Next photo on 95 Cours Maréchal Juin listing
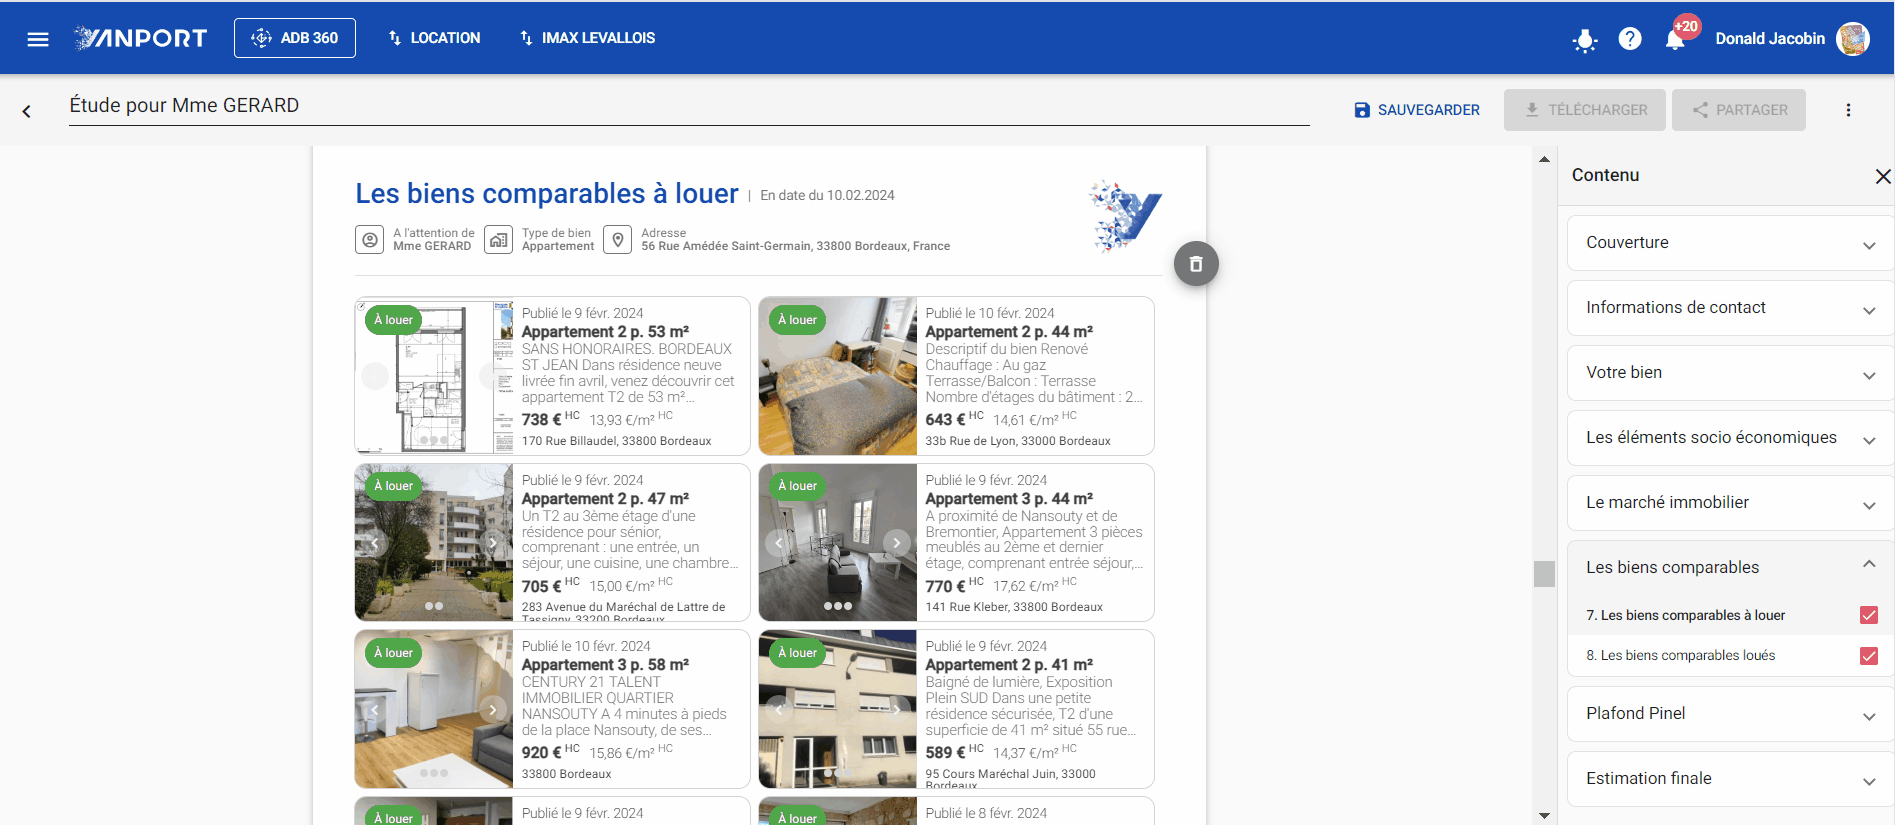Viewport: 1895px width, 825px height. [897, 710]
